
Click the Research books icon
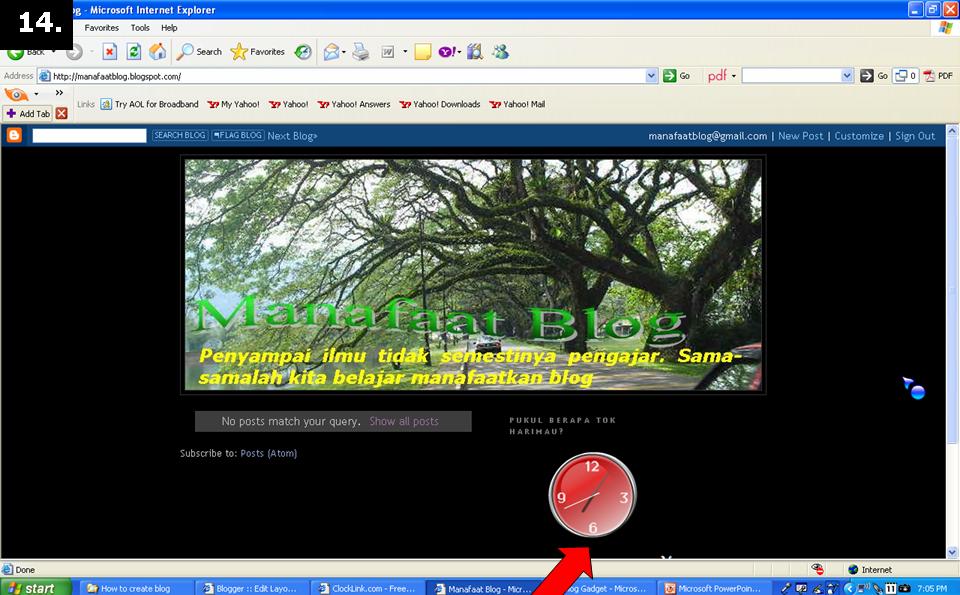[x=474, y=52]
